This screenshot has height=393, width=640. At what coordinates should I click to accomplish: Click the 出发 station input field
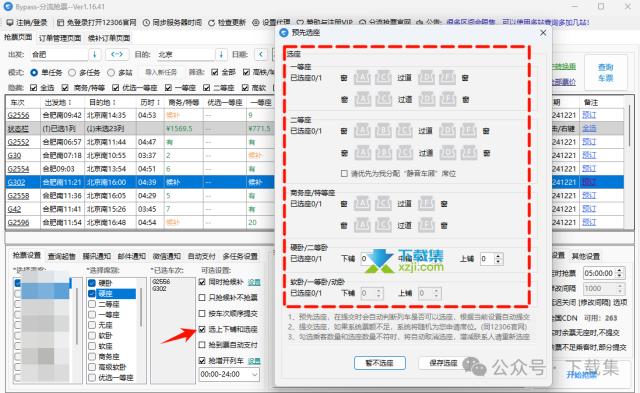(x=59, y=54)
